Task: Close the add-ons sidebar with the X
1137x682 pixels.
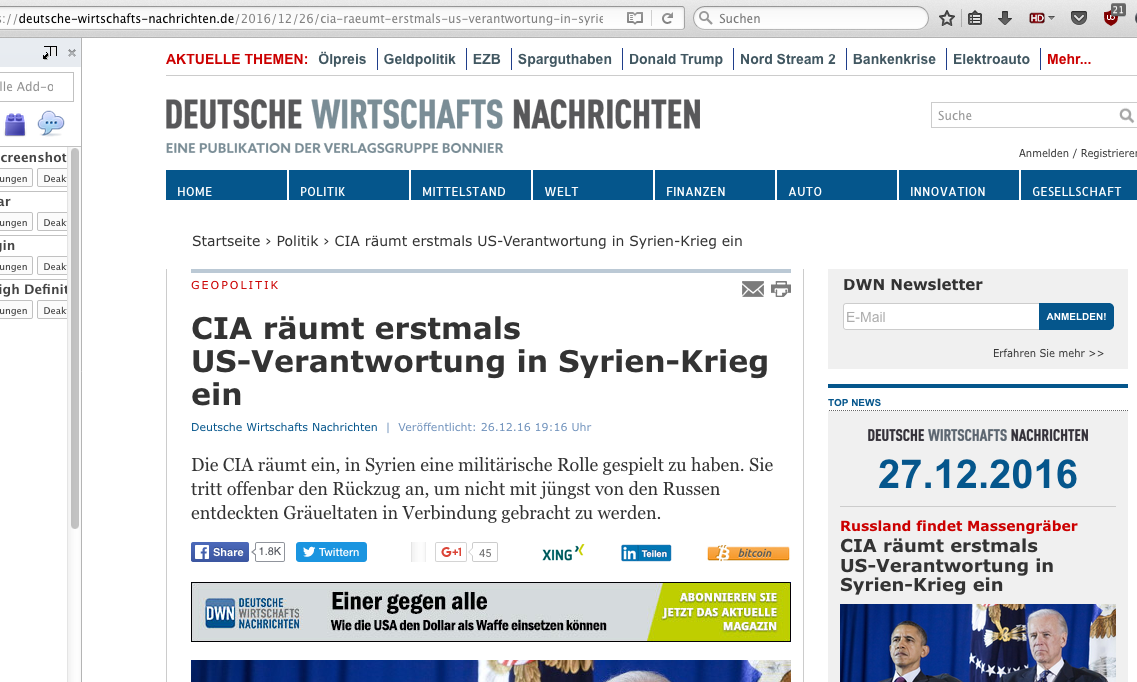Action: click(x=72, y=52)
